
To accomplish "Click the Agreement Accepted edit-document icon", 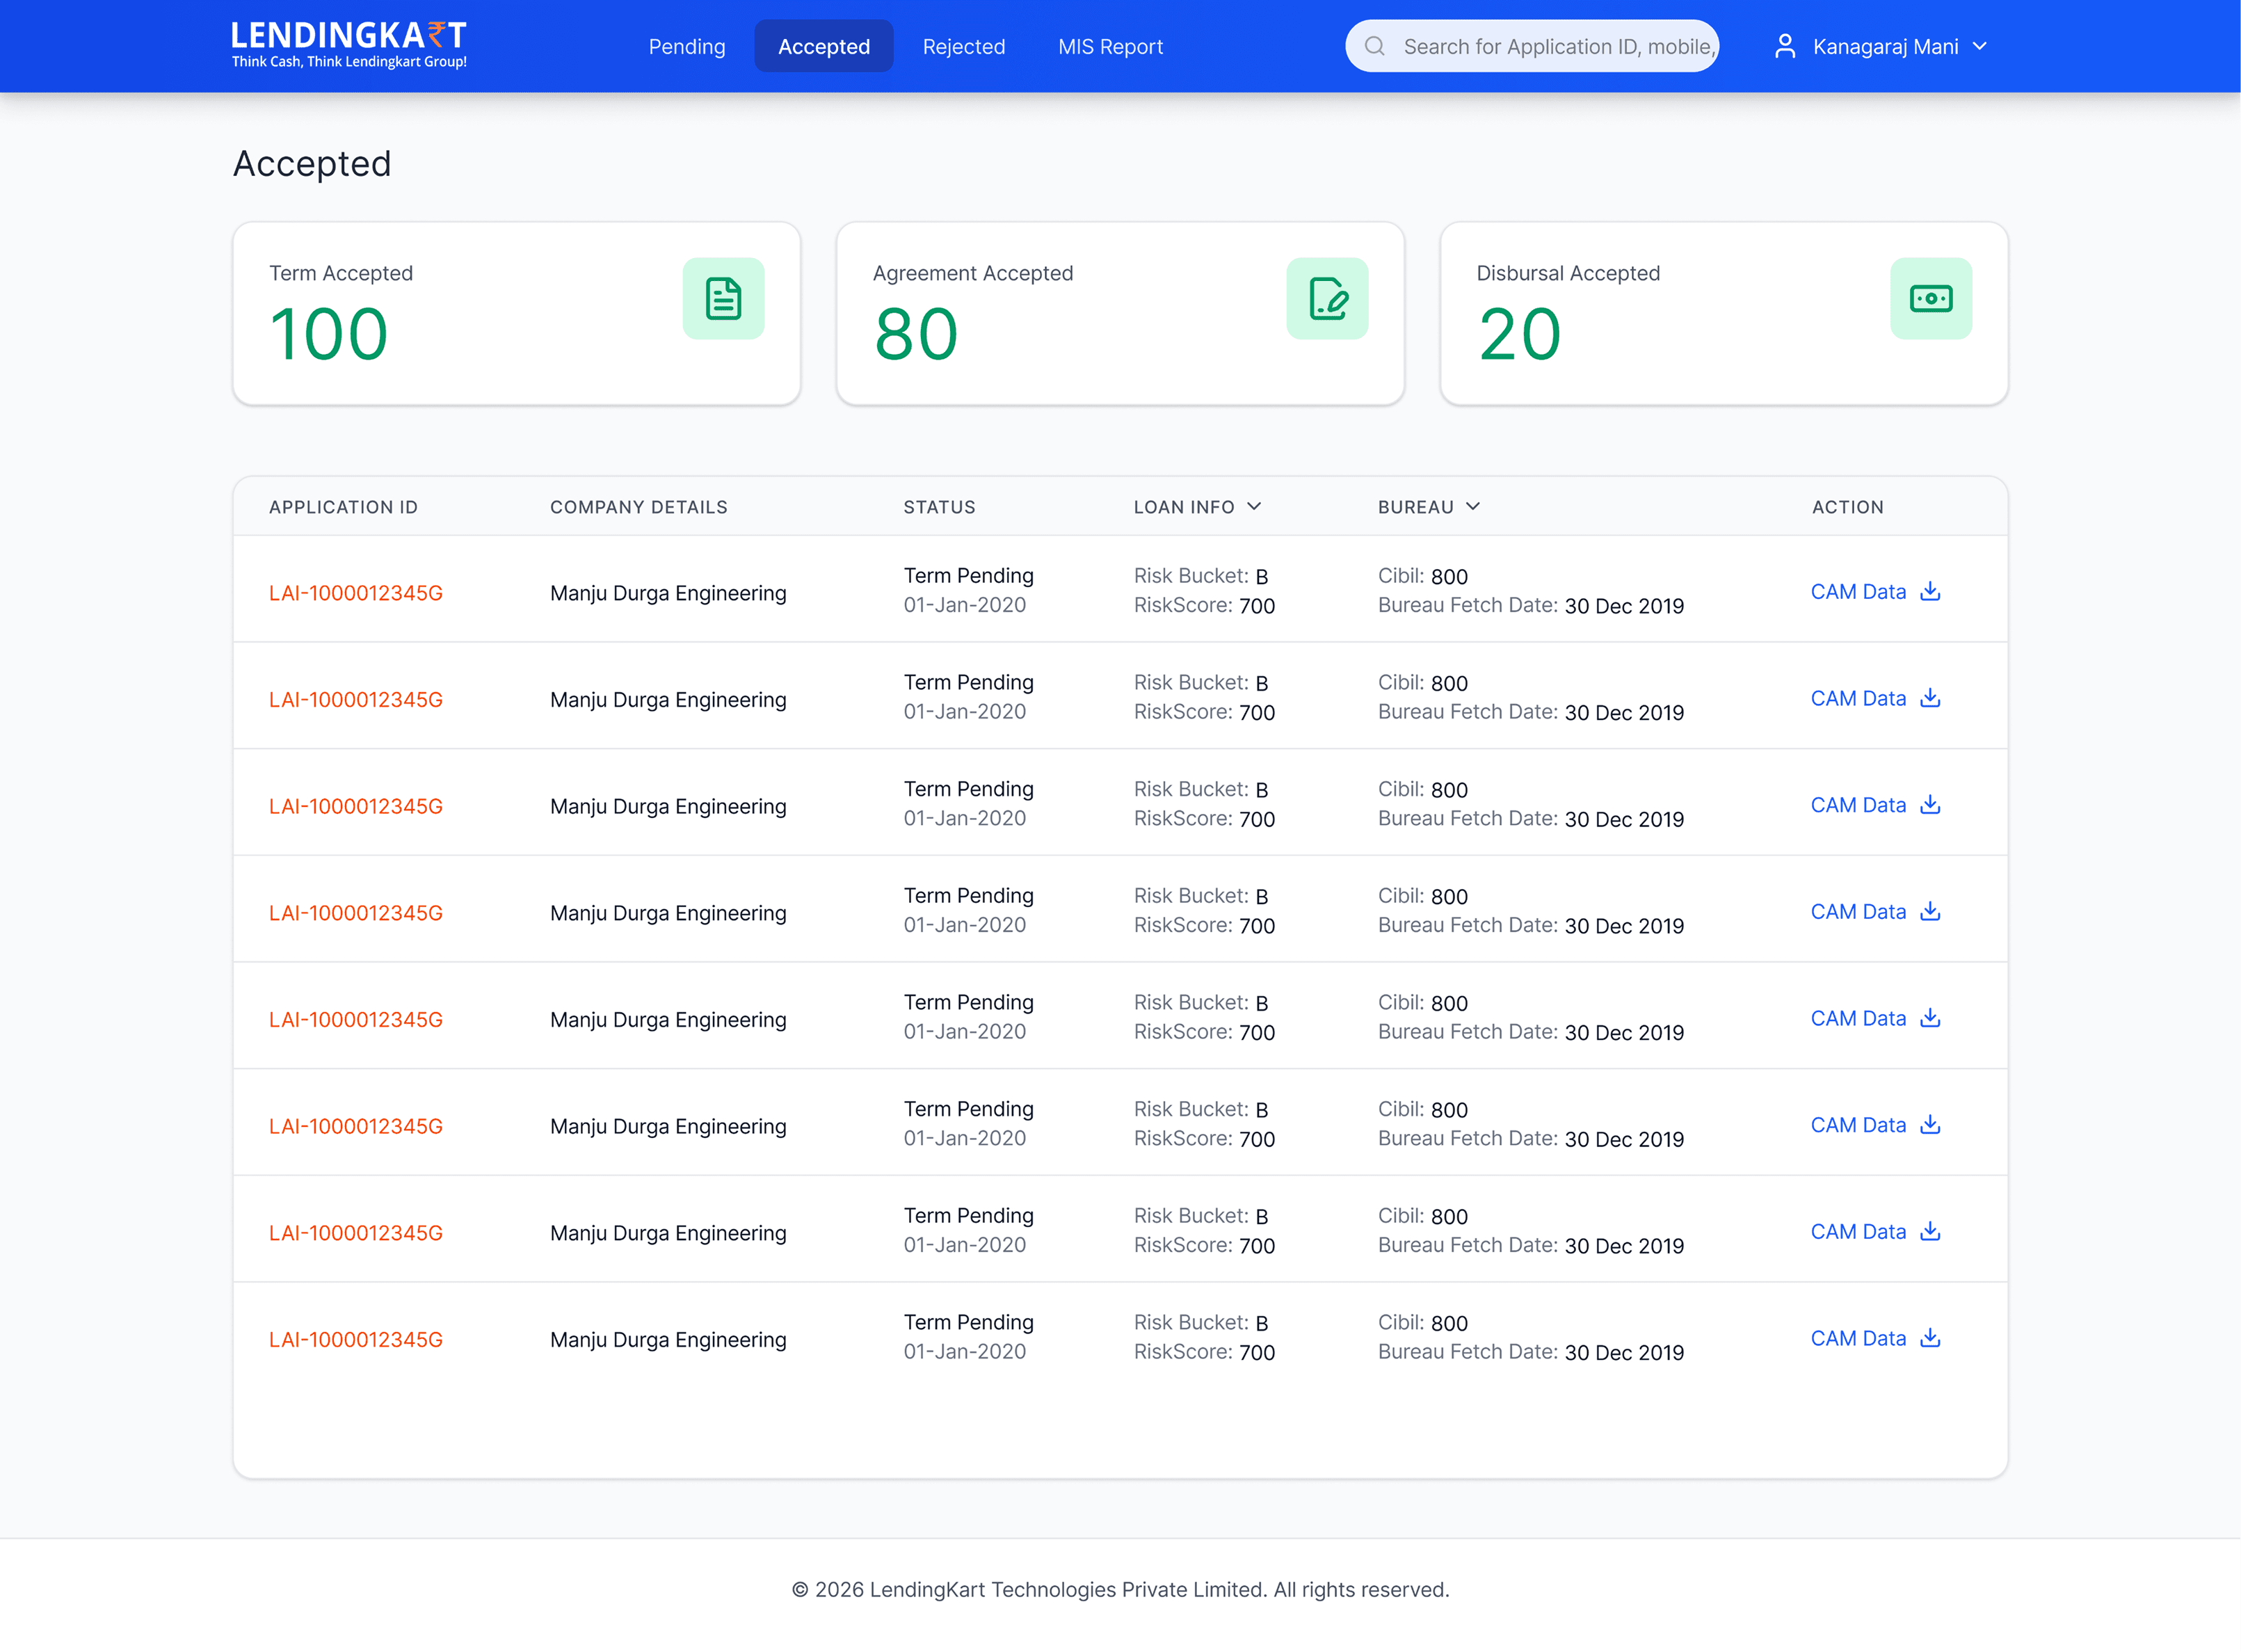I will click(1327, 298).
